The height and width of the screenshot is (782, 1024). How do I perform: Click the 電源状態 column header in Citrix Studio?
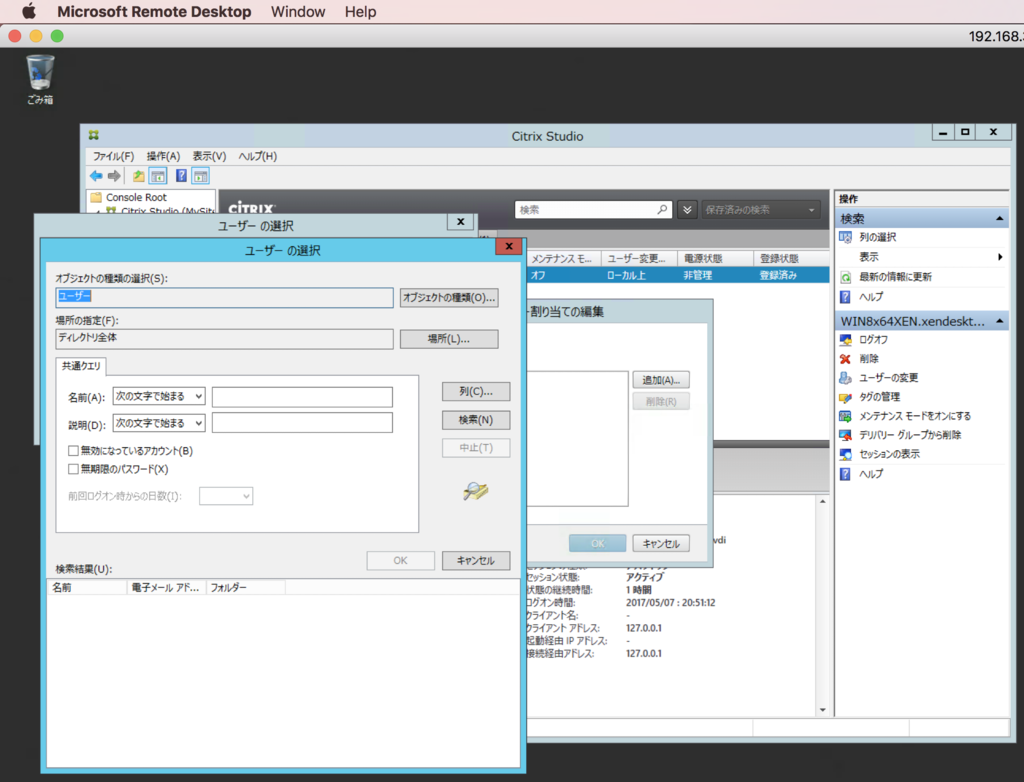pos(715,259)
